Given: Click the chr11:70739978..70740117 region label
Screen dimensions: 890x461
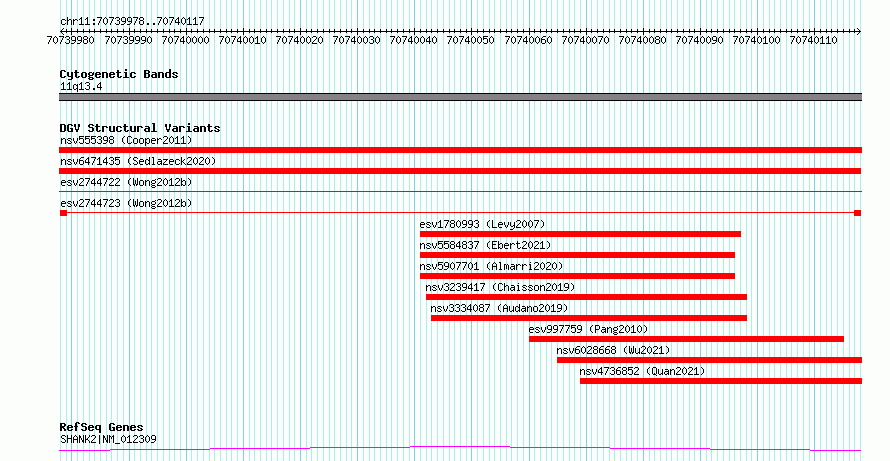Looking at the screenshot, I should pyautogui.click(x=132, y=21).
